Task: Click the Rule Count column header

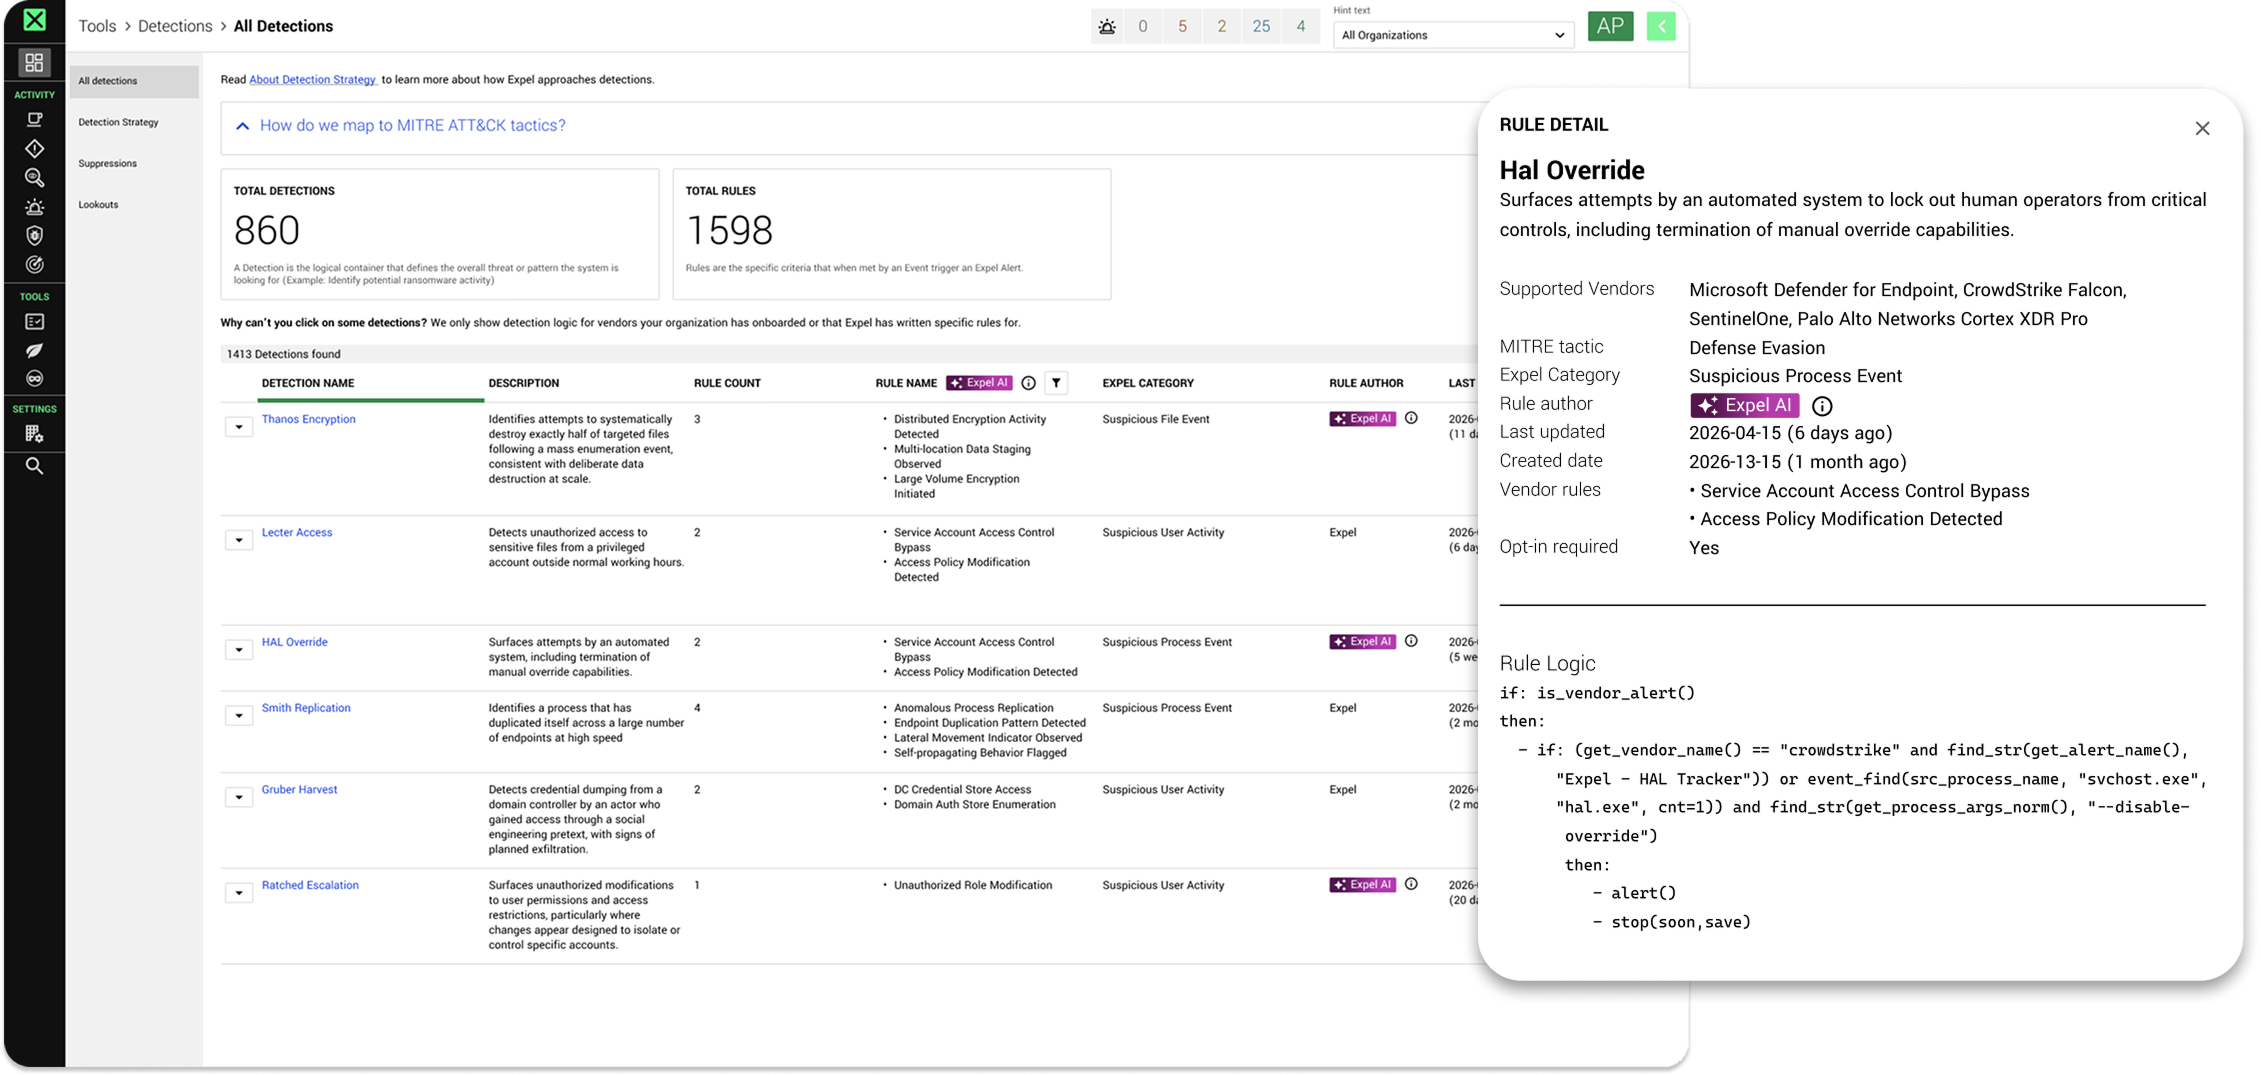Action: [727, 383]
